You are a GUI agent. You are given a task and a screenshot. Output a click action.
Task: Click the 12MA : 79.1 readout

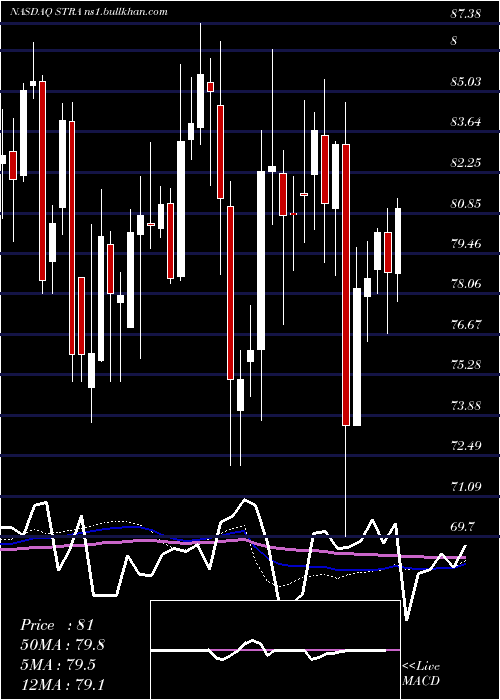point(62,684)
